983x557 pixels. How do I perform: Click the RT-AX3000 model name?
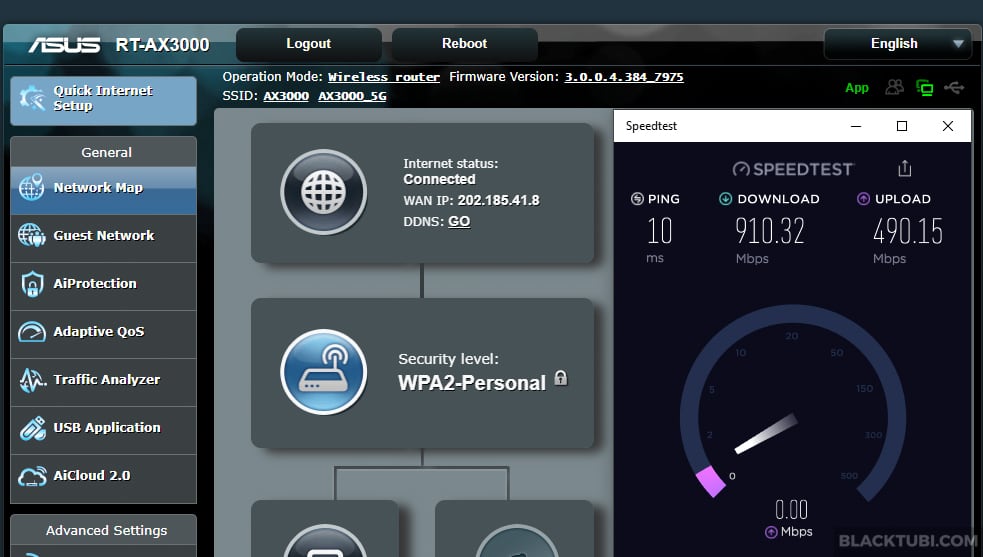click(x=162, y=45)
